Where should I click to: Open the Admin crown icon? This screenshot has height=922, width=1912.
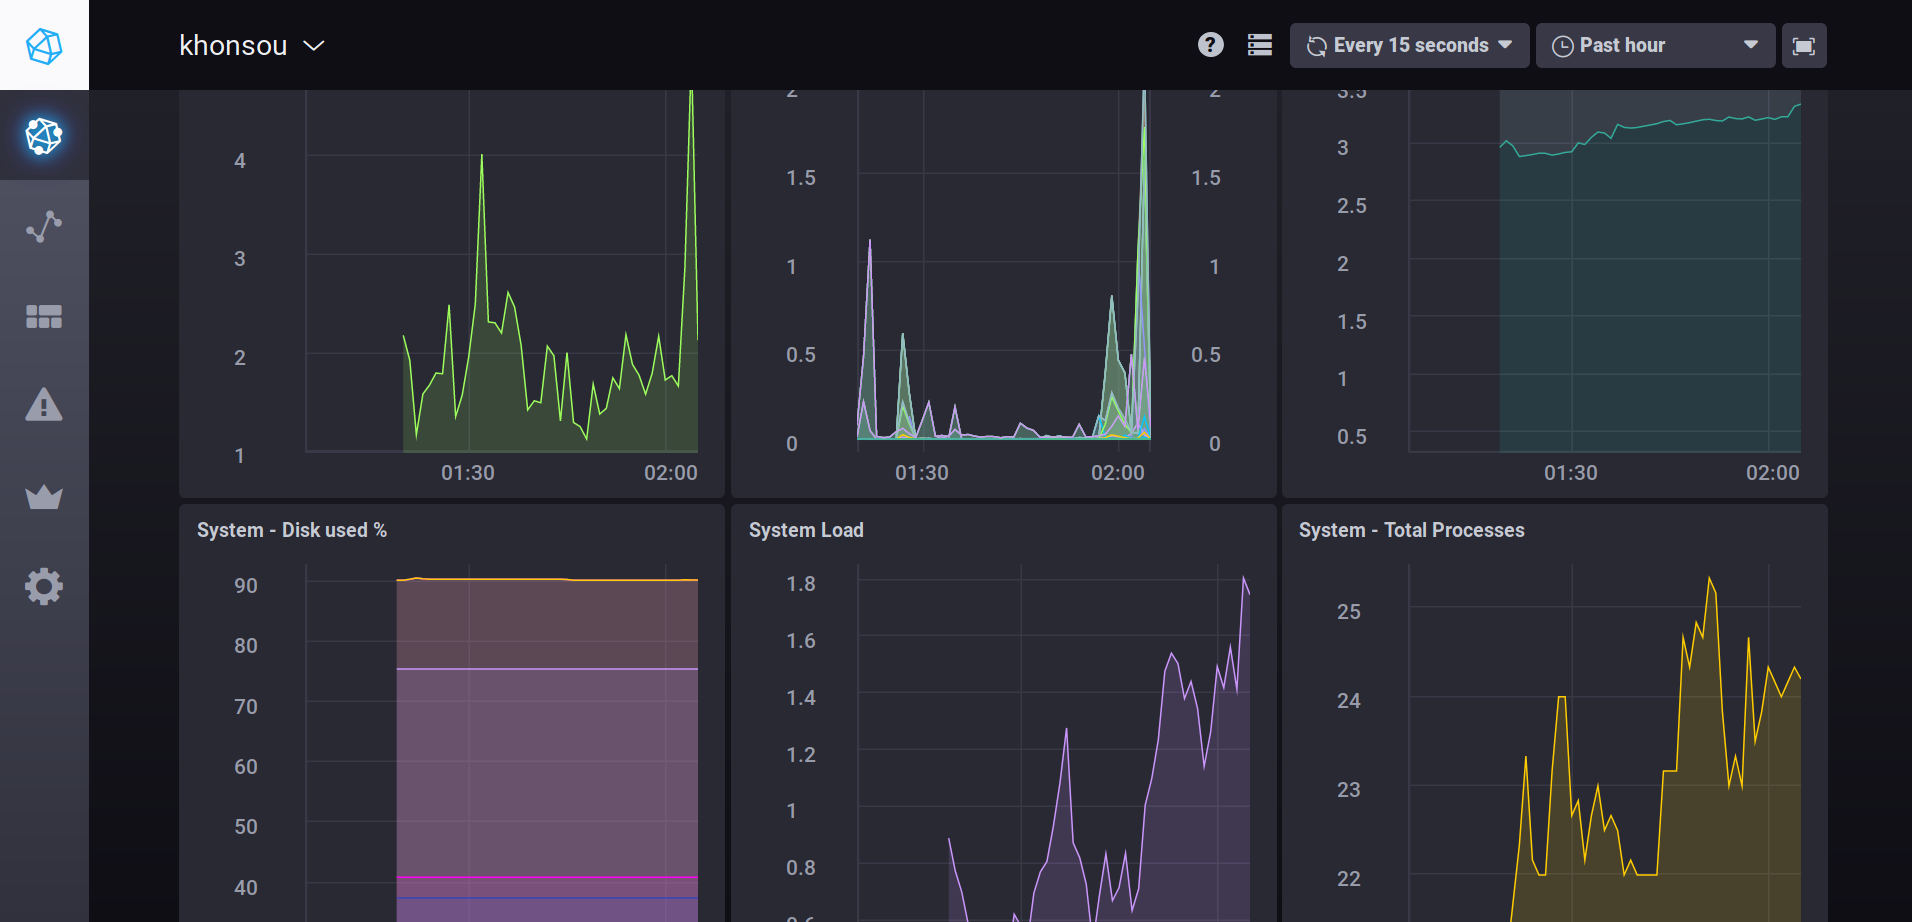[x=44, y=496]
